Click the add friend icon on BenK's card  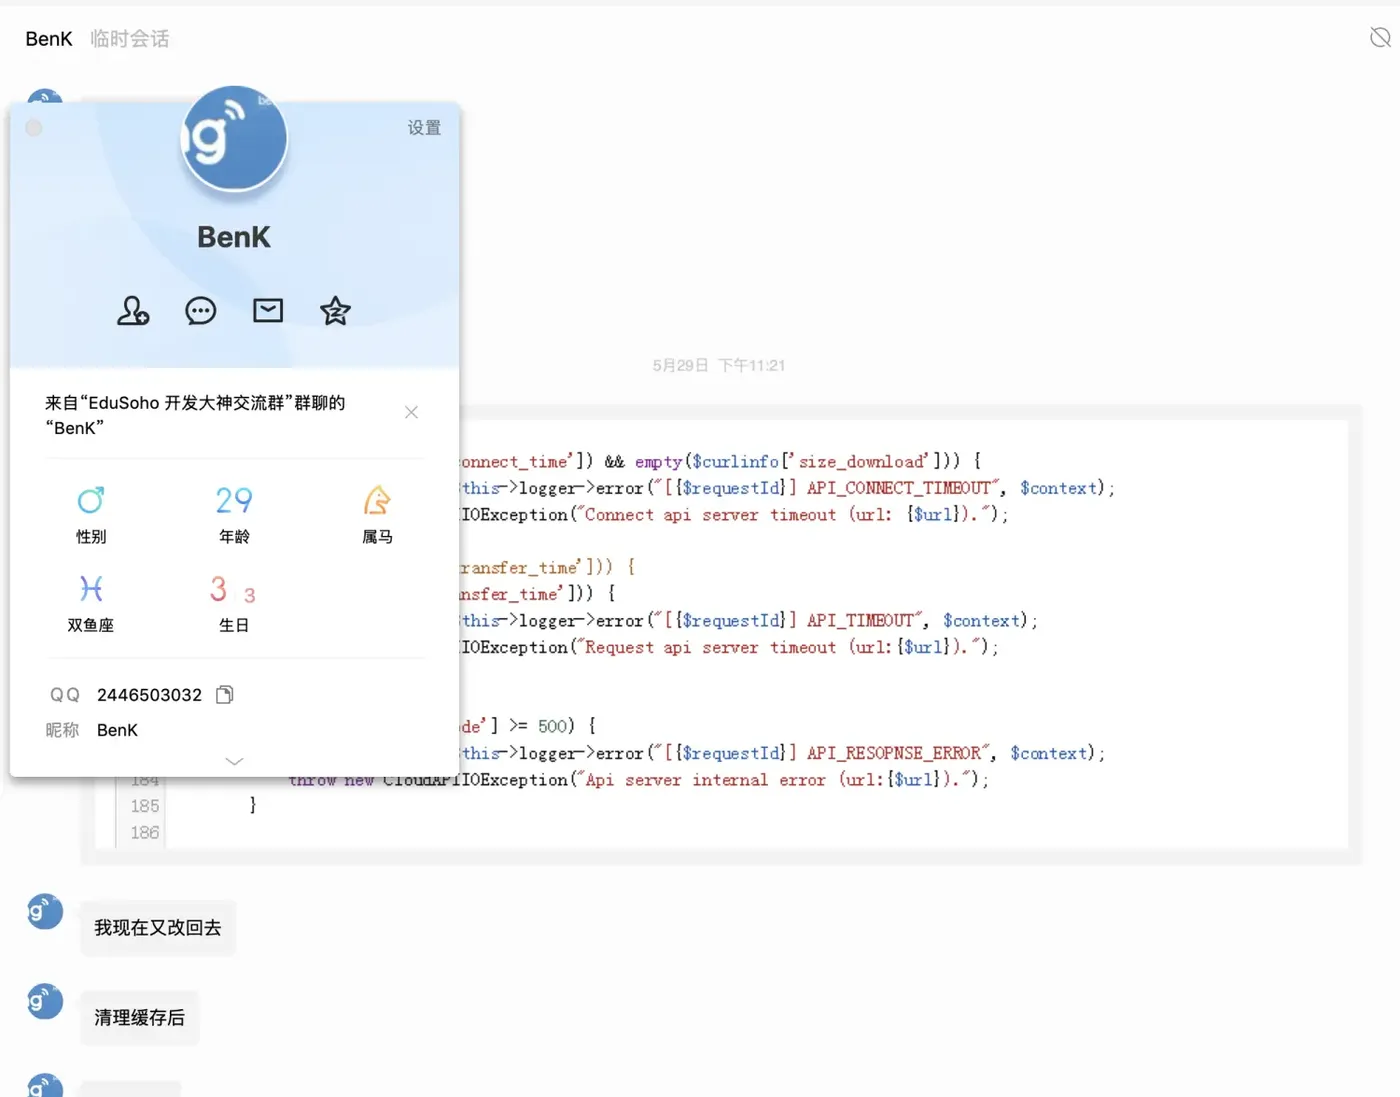click(133, 311)
